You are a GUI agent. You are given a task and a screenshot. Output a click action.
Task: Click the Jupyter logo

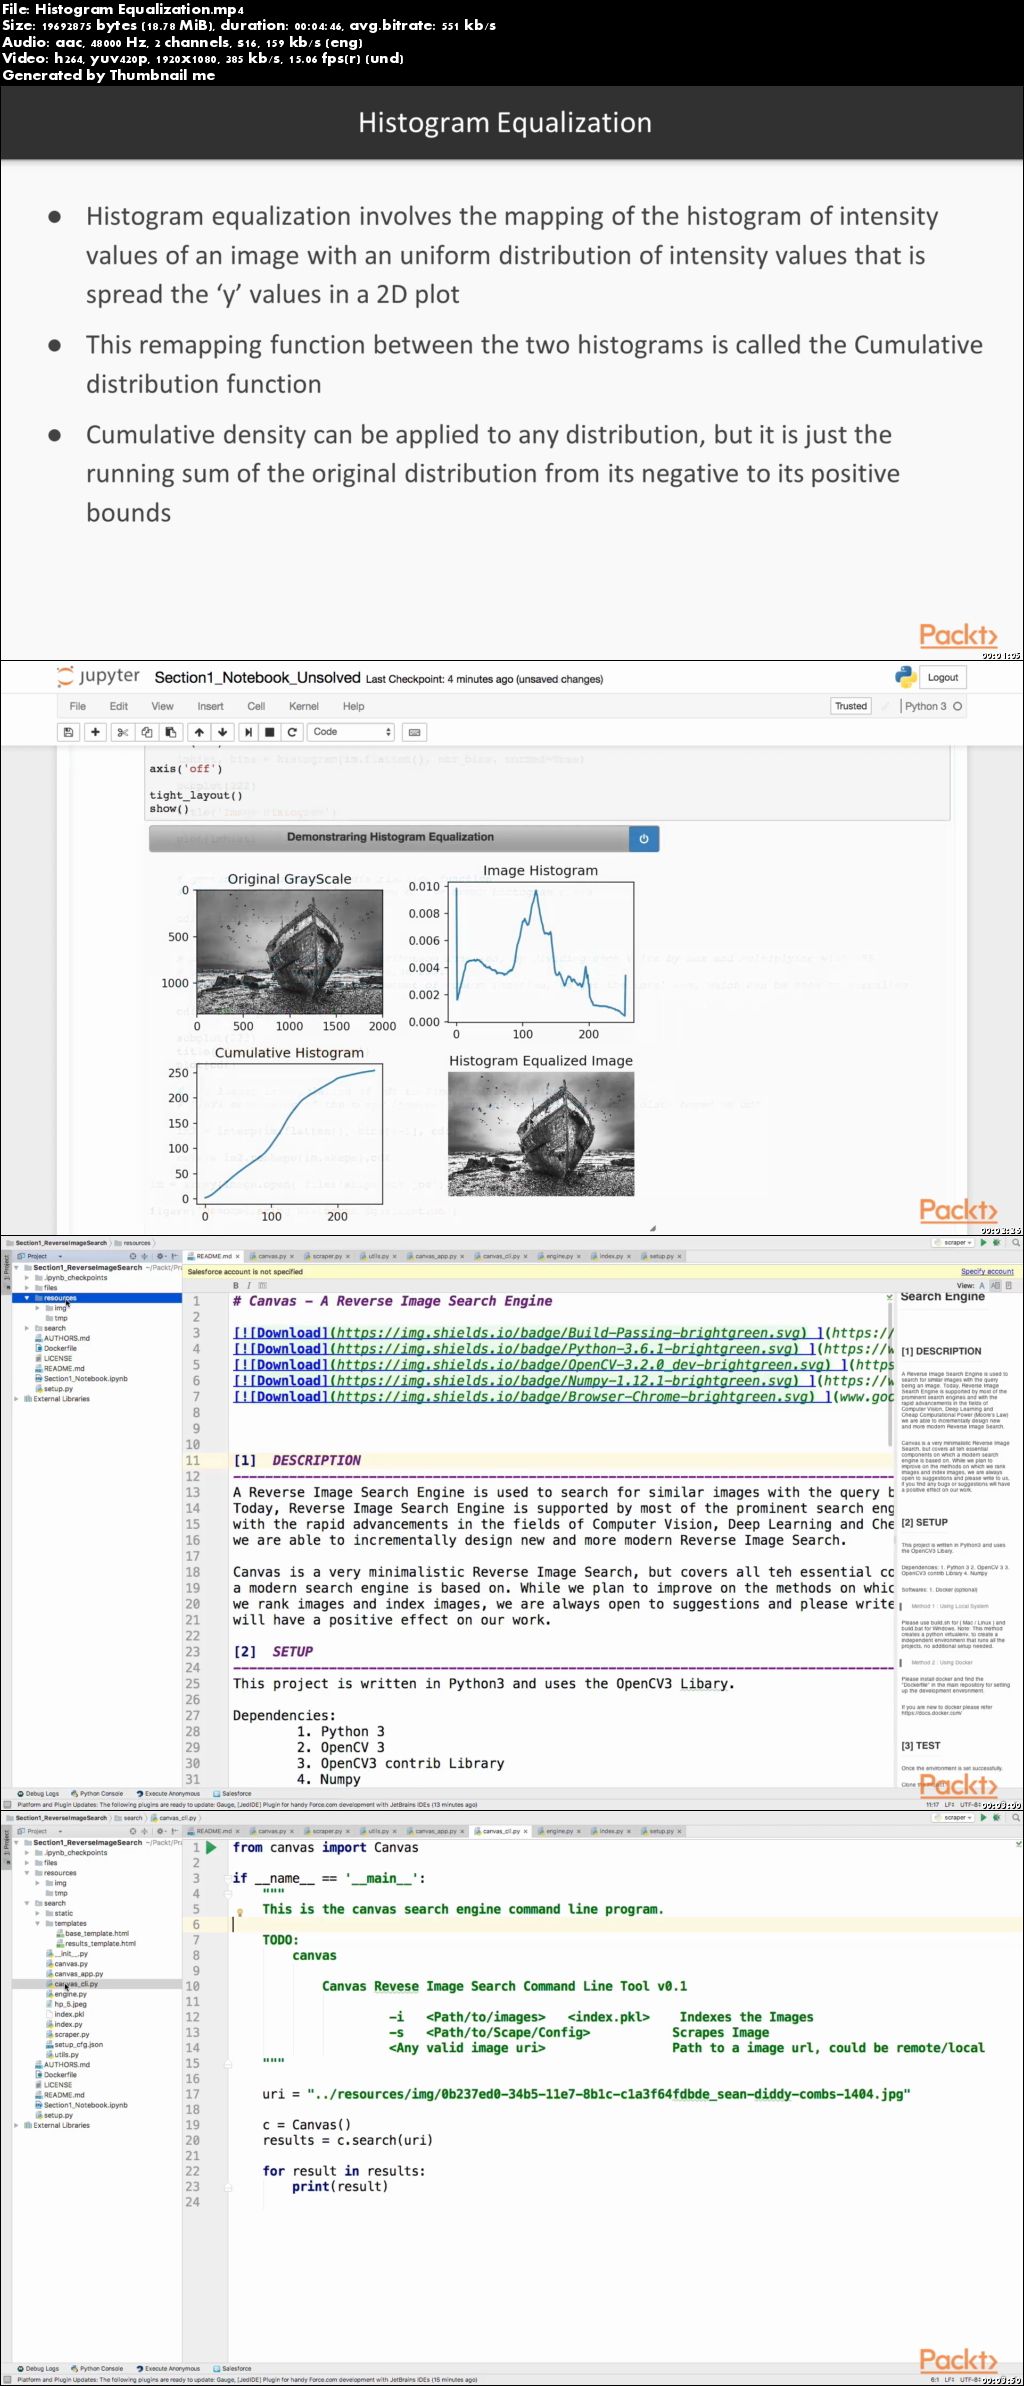[x=98, y=677]
